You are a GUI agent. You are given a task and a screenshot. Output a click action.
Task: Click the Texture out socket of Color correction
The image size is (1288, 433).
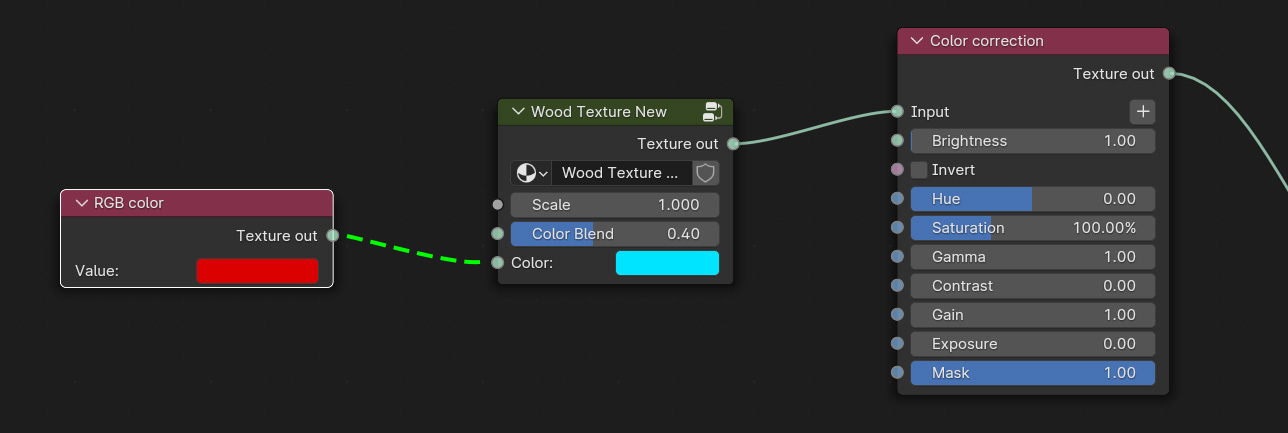(1168, 73)
